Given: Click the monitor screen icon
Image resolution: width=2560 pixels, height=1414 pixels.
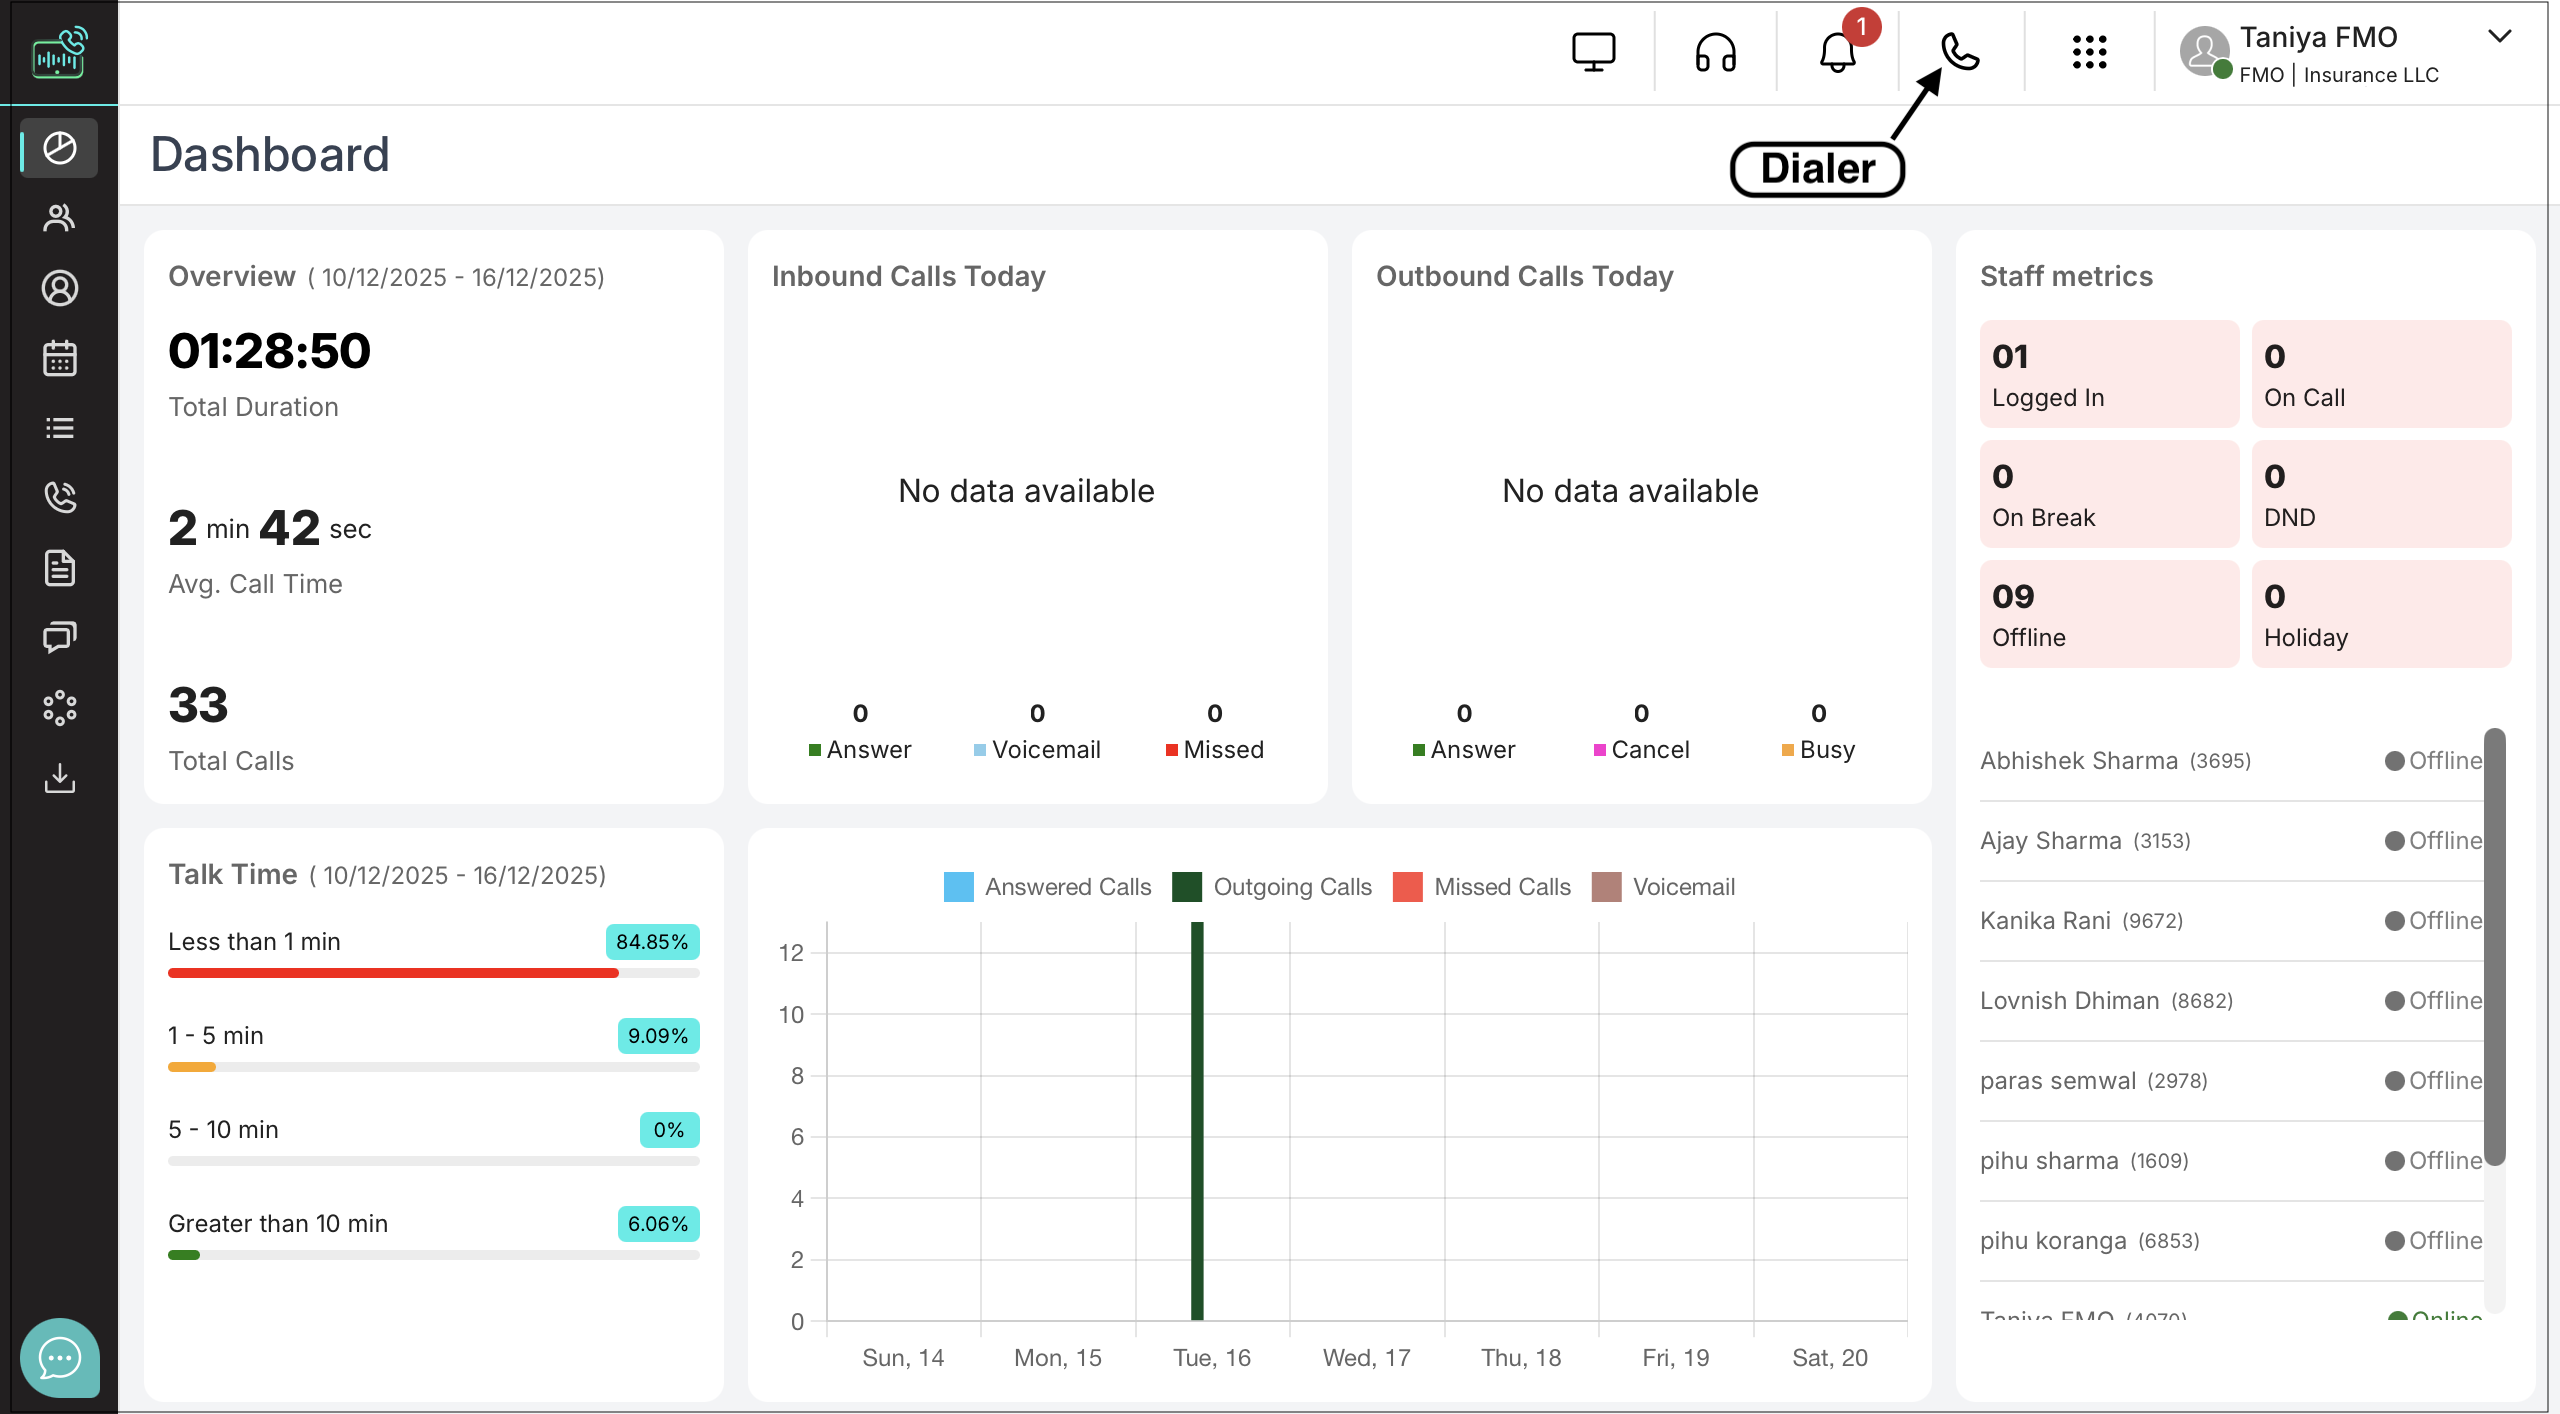Looking at the screenshot, I should [x=1593, y=52].
